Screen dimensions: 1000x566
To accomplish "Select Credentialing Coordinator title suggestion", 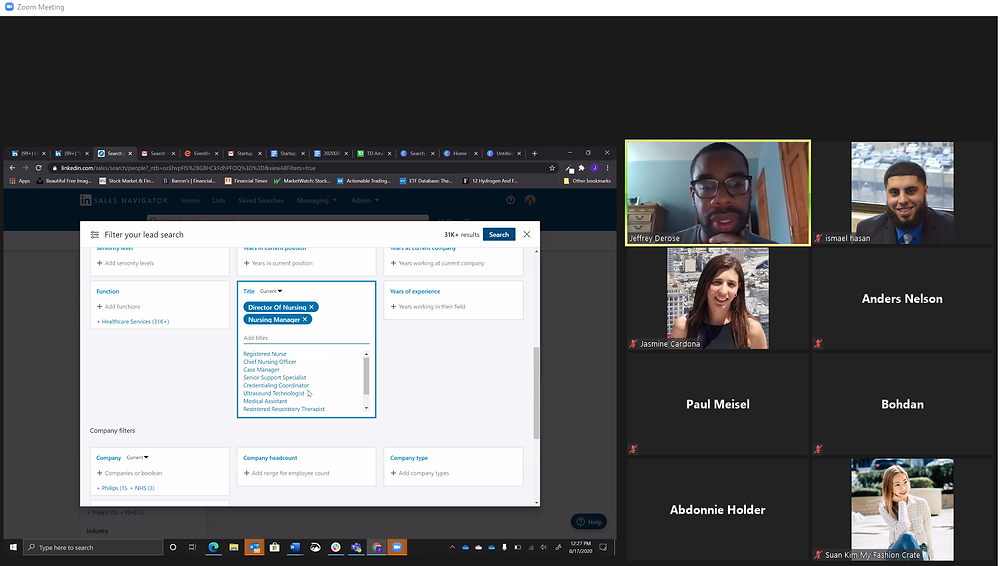I will click(x=276, y=385).
